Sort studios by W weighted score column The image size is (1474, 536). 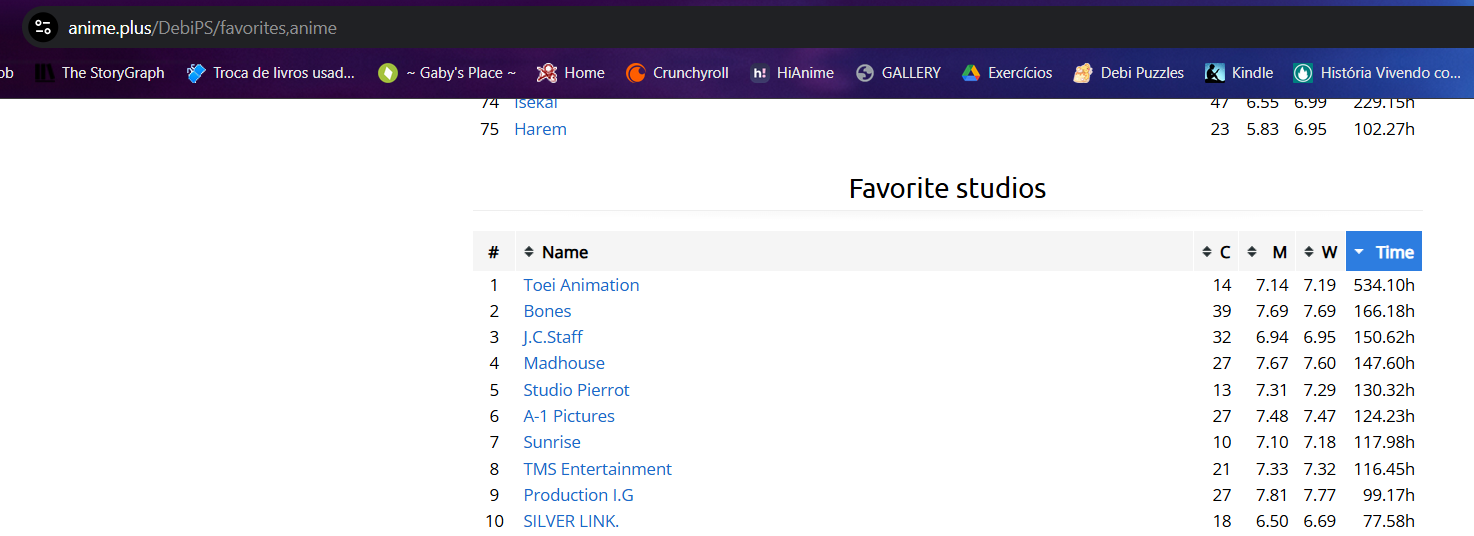click(1321, 252)
